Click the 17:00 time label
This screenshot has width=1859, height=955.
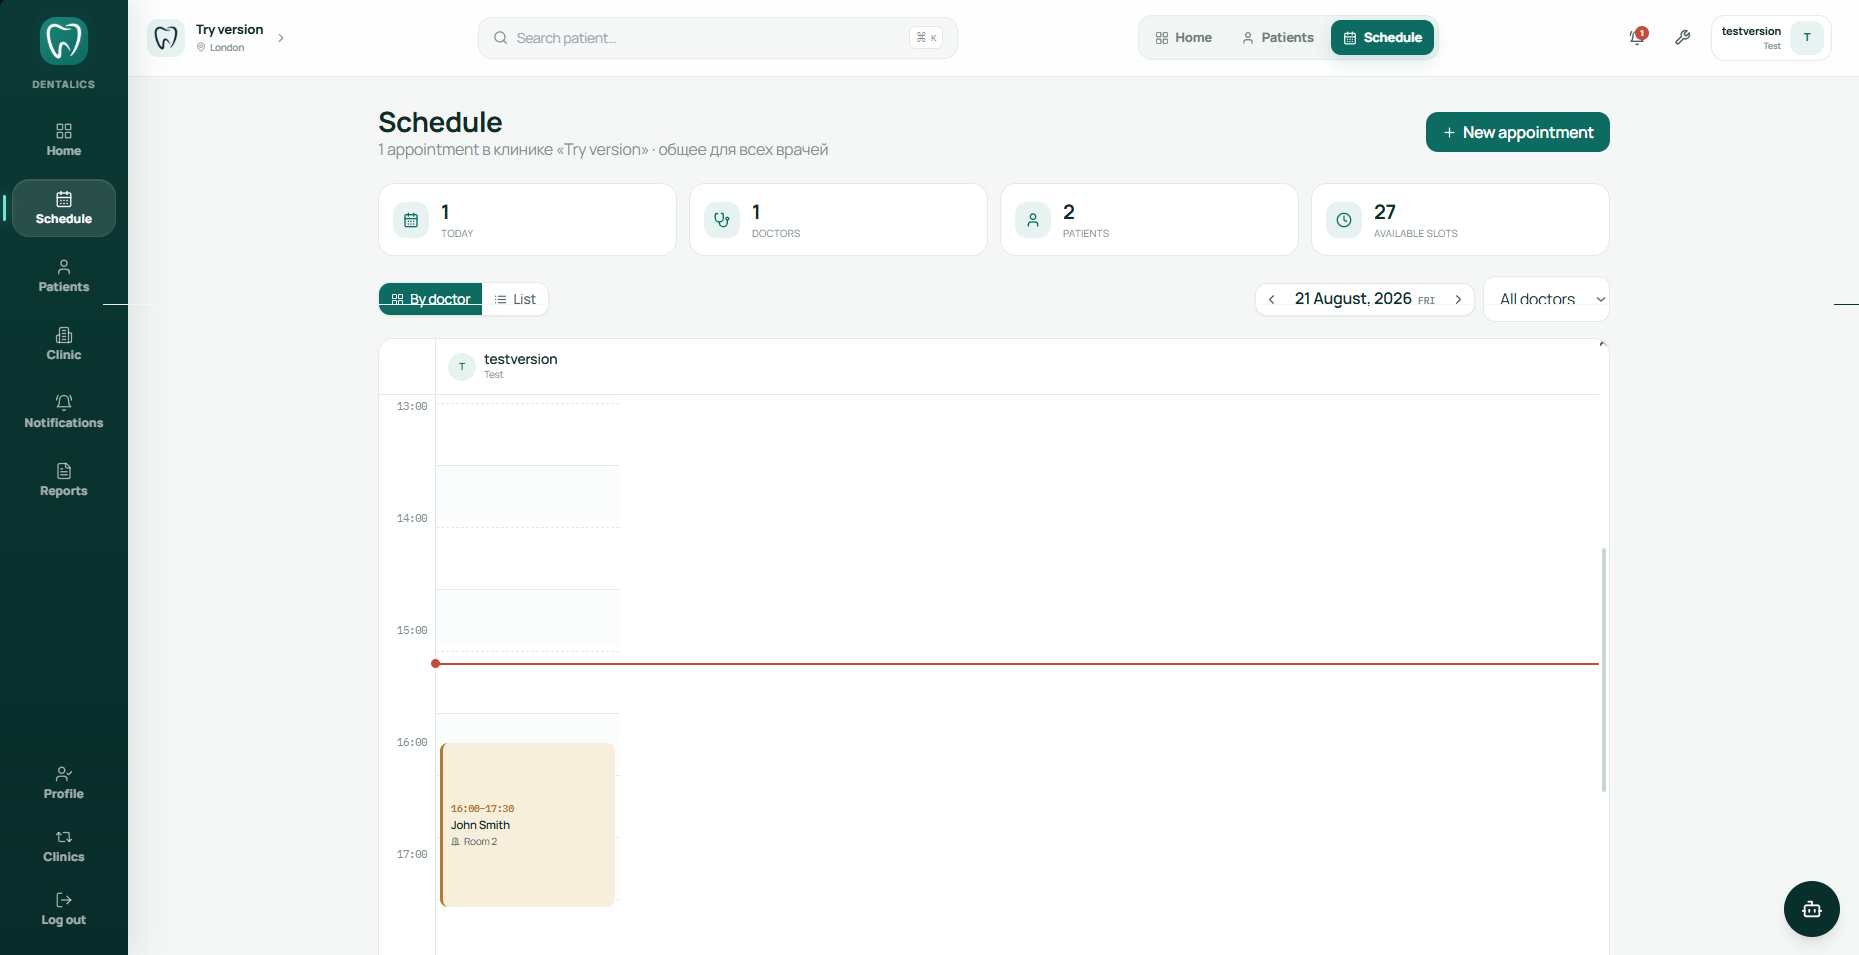(412, 854)
